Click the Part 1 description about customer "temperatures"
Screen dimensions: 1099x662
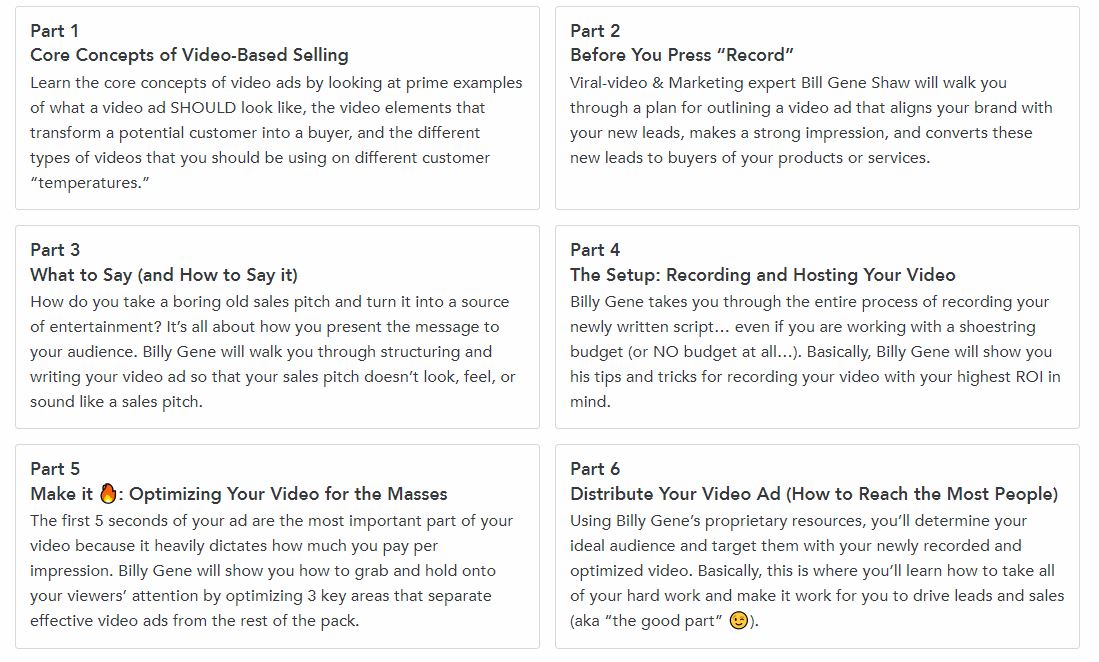[x=276, y=132]
